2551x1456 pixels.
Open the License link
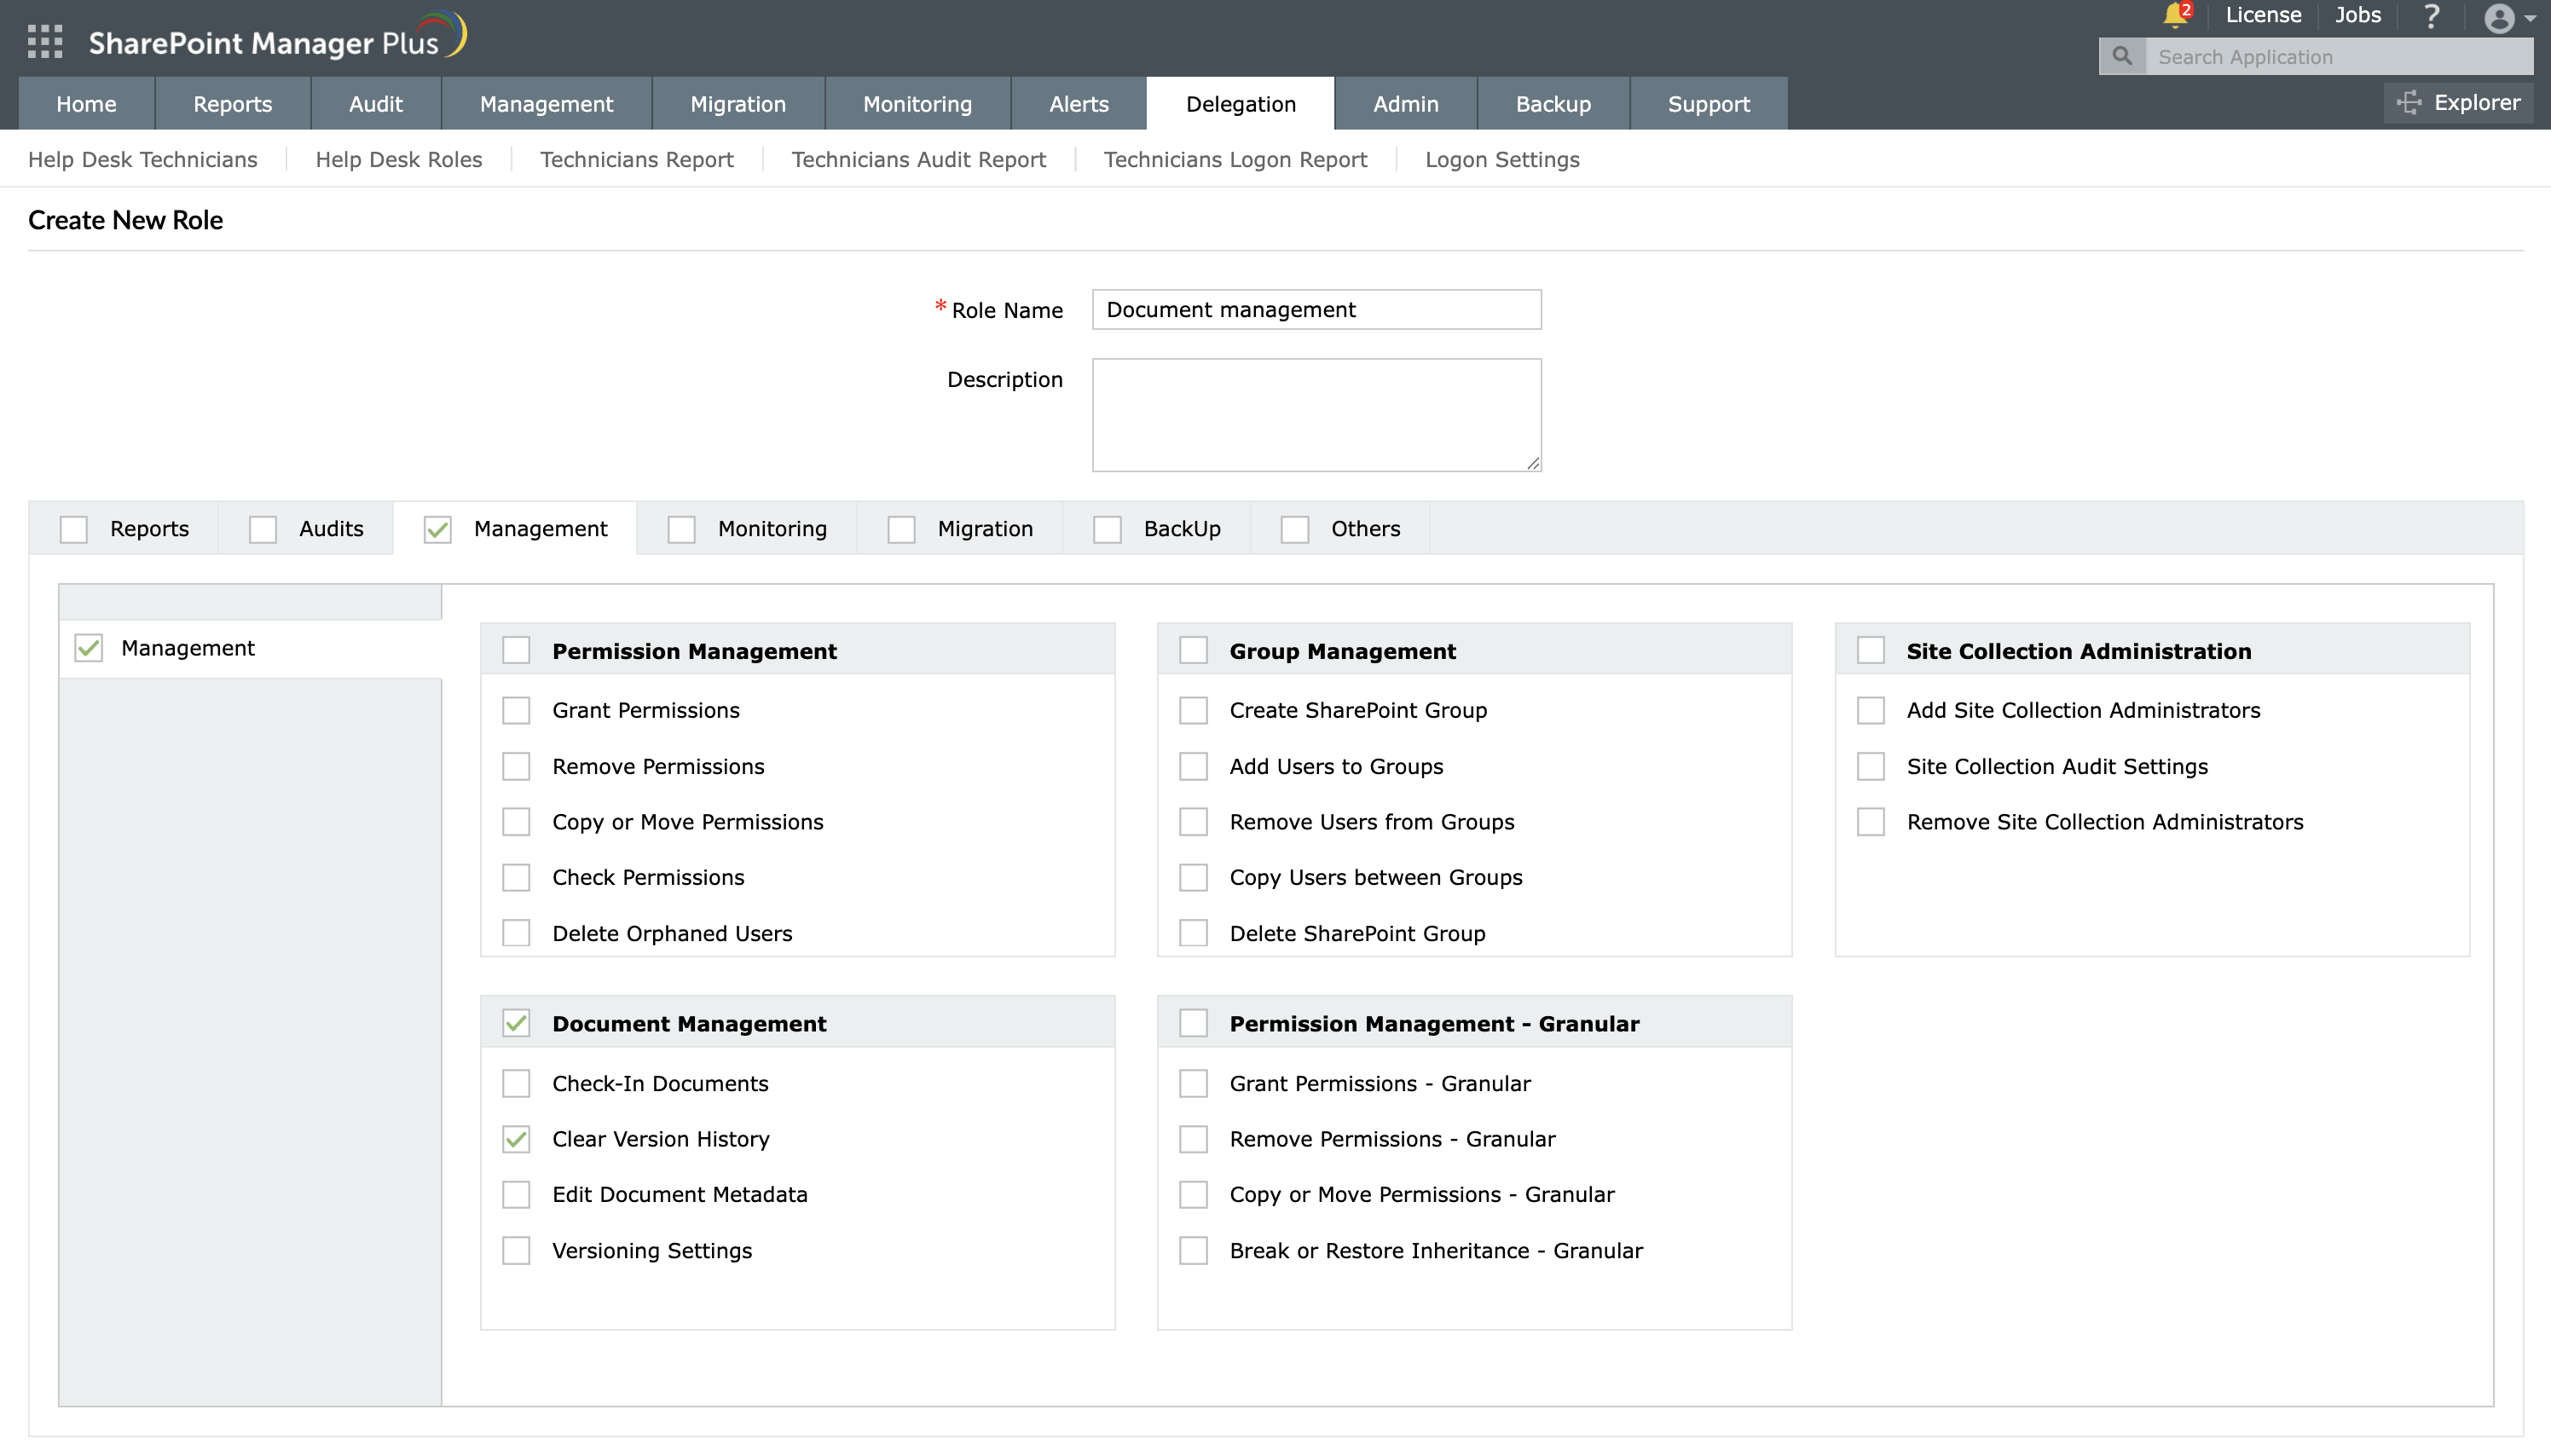tap(2263, 15)
